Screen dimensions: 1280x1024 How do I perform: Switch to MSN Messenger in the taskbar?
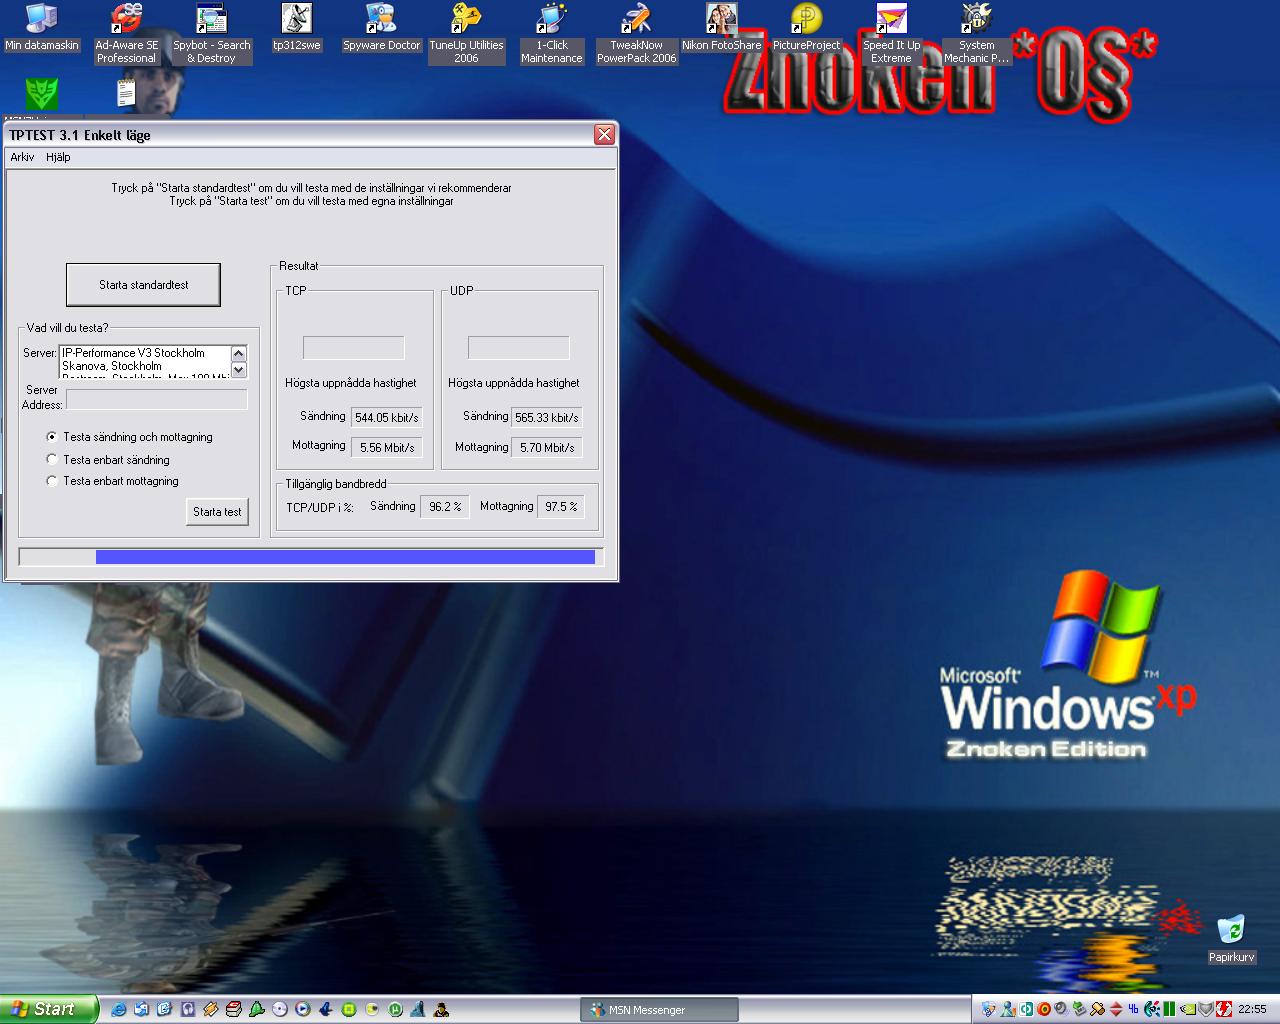[659, 1010]
